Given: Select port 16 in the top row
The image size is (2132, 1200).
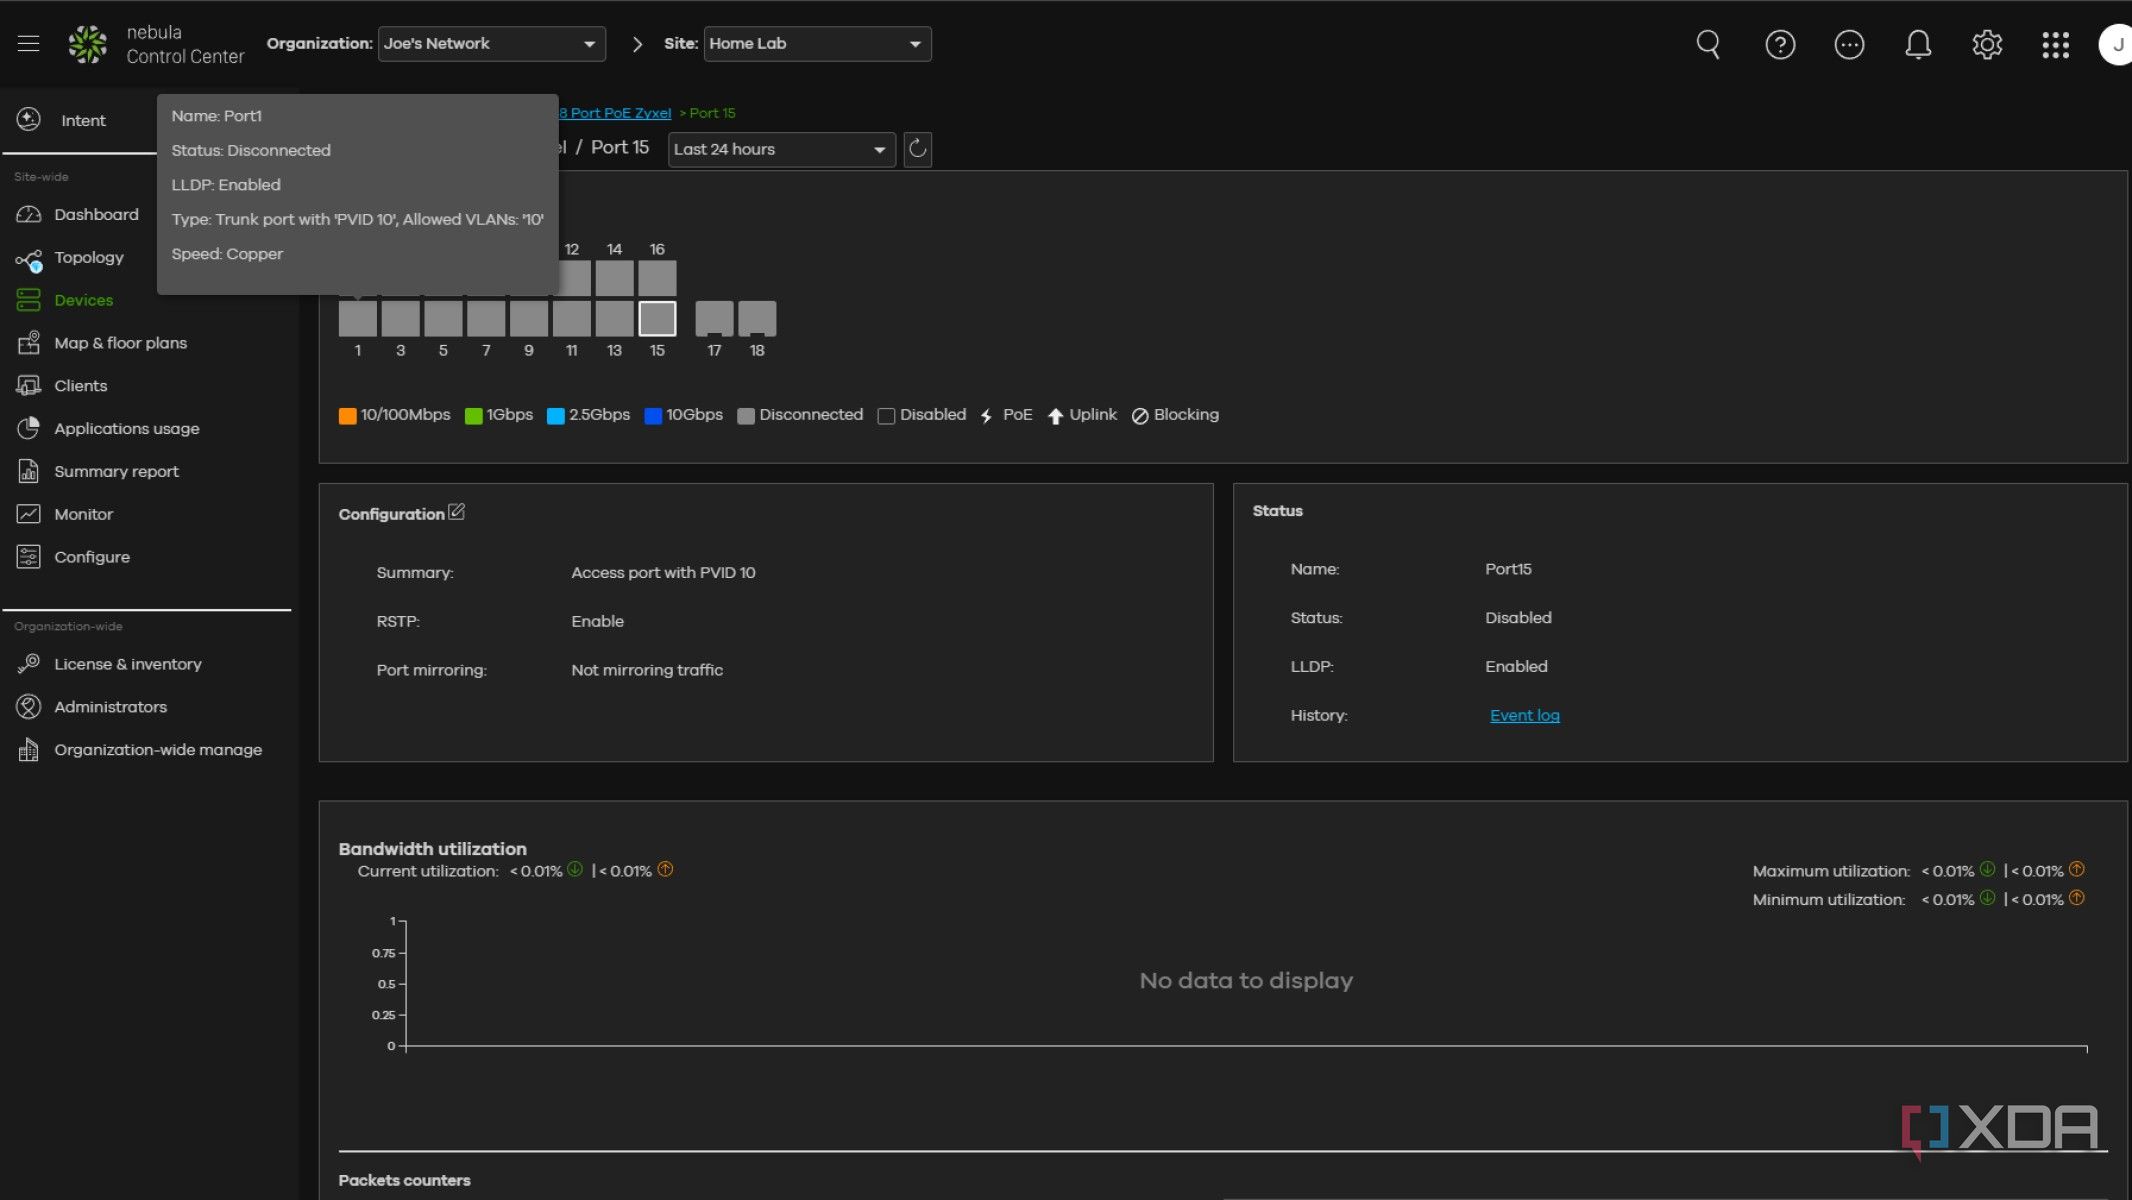Looking at the screenshot, I should [657, 277].
